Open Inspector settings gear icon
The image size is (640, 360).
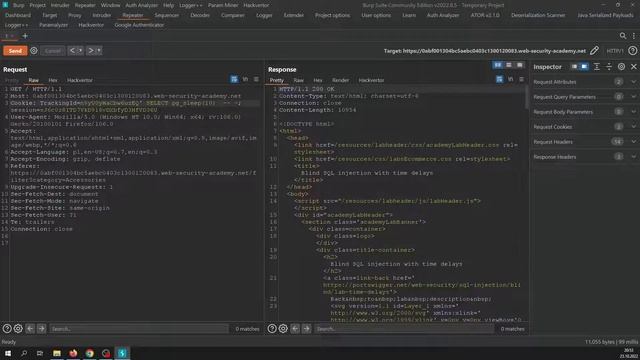(x=621, y=67)
